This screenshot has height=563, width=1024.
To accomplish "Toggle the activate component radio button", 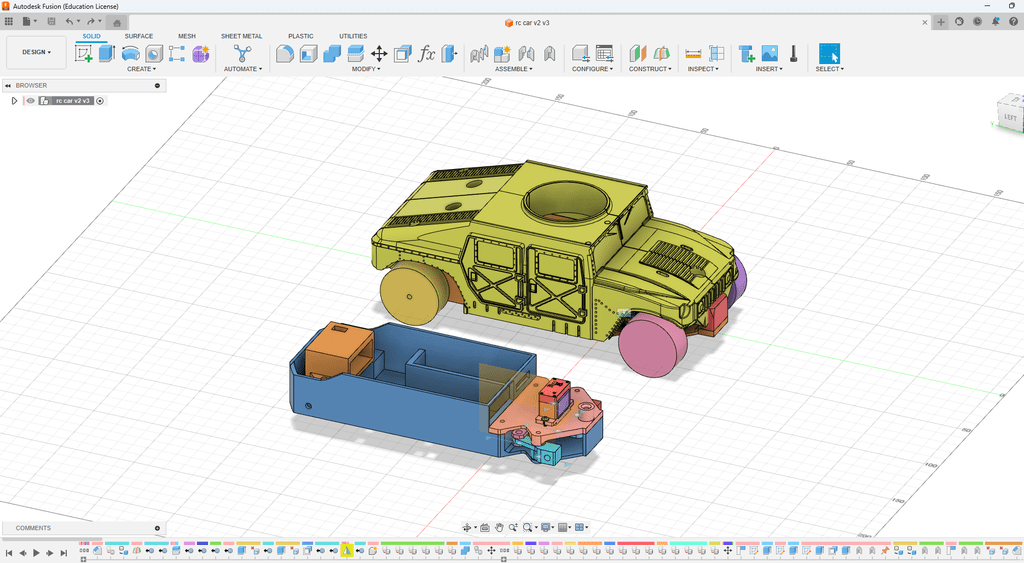I will pyautogui.click(x=100, y=101).
